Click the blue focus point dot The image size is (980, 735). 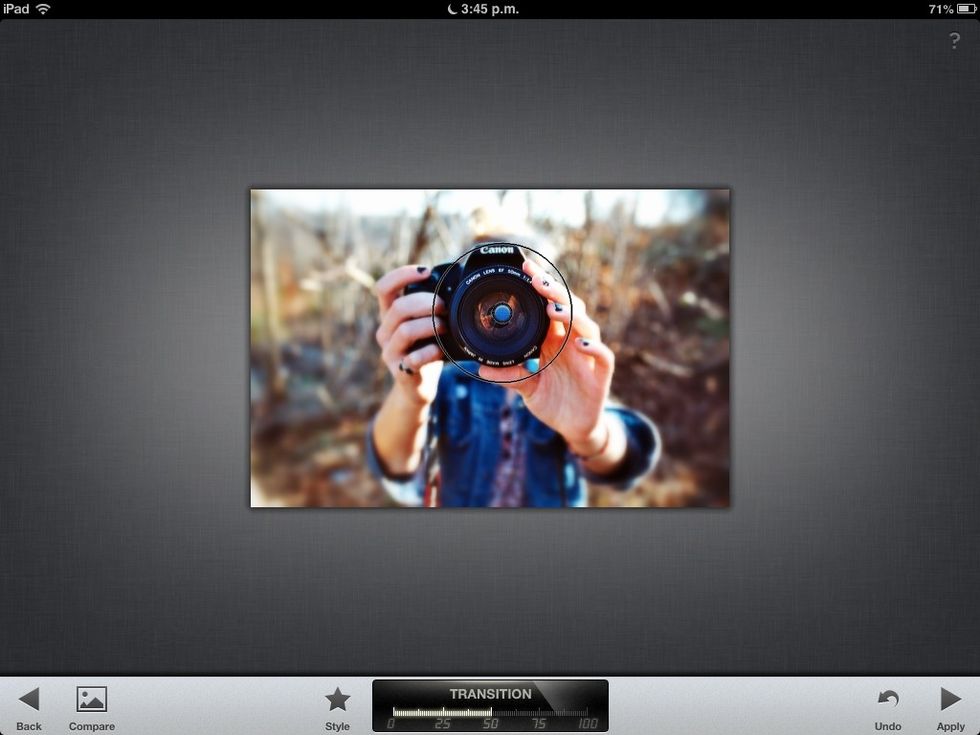502,314
